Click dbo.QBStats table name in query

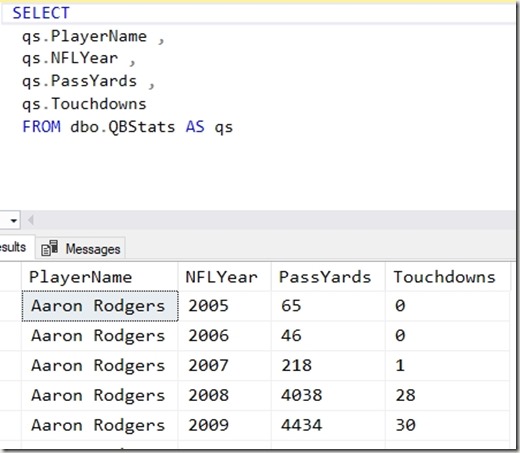point(122,127)
